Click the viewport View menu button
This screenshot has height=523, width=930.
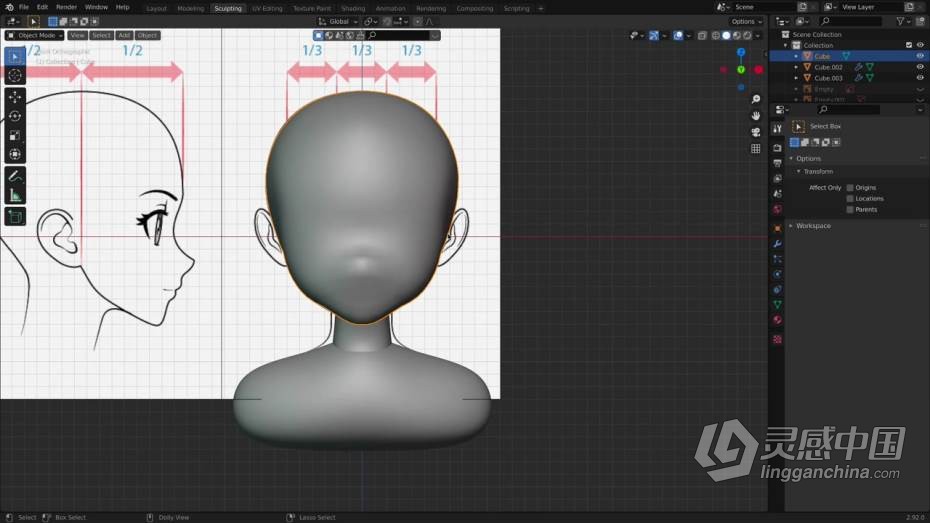click(78, 36)
